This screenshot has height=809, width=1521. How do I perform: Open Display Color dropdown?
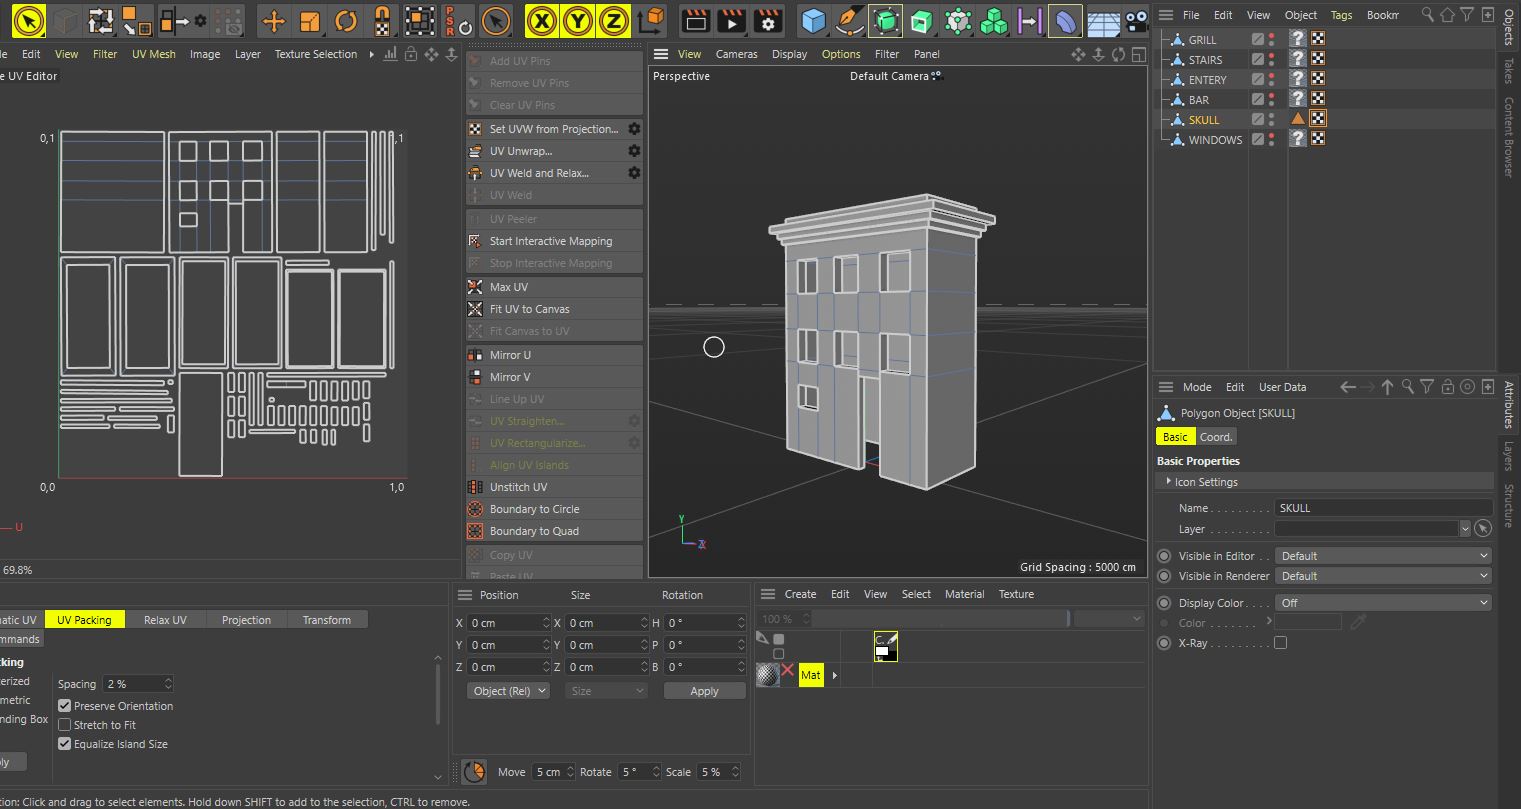click(x=1384, y=603)
